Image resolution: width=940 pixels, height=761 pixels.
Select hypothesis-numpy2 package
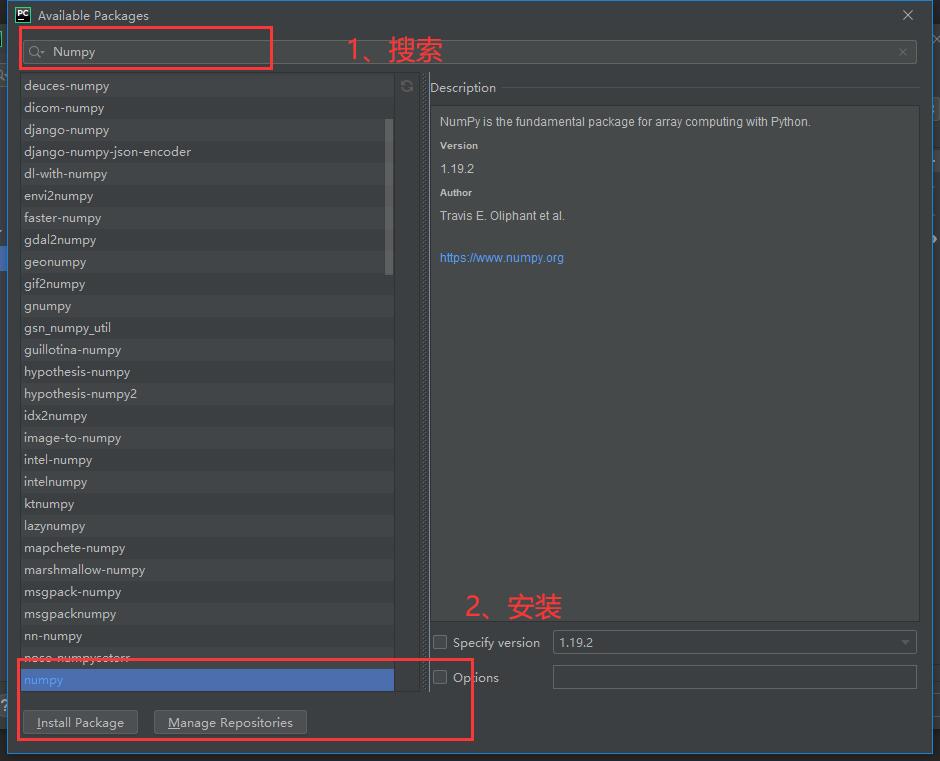click(207, 394)
